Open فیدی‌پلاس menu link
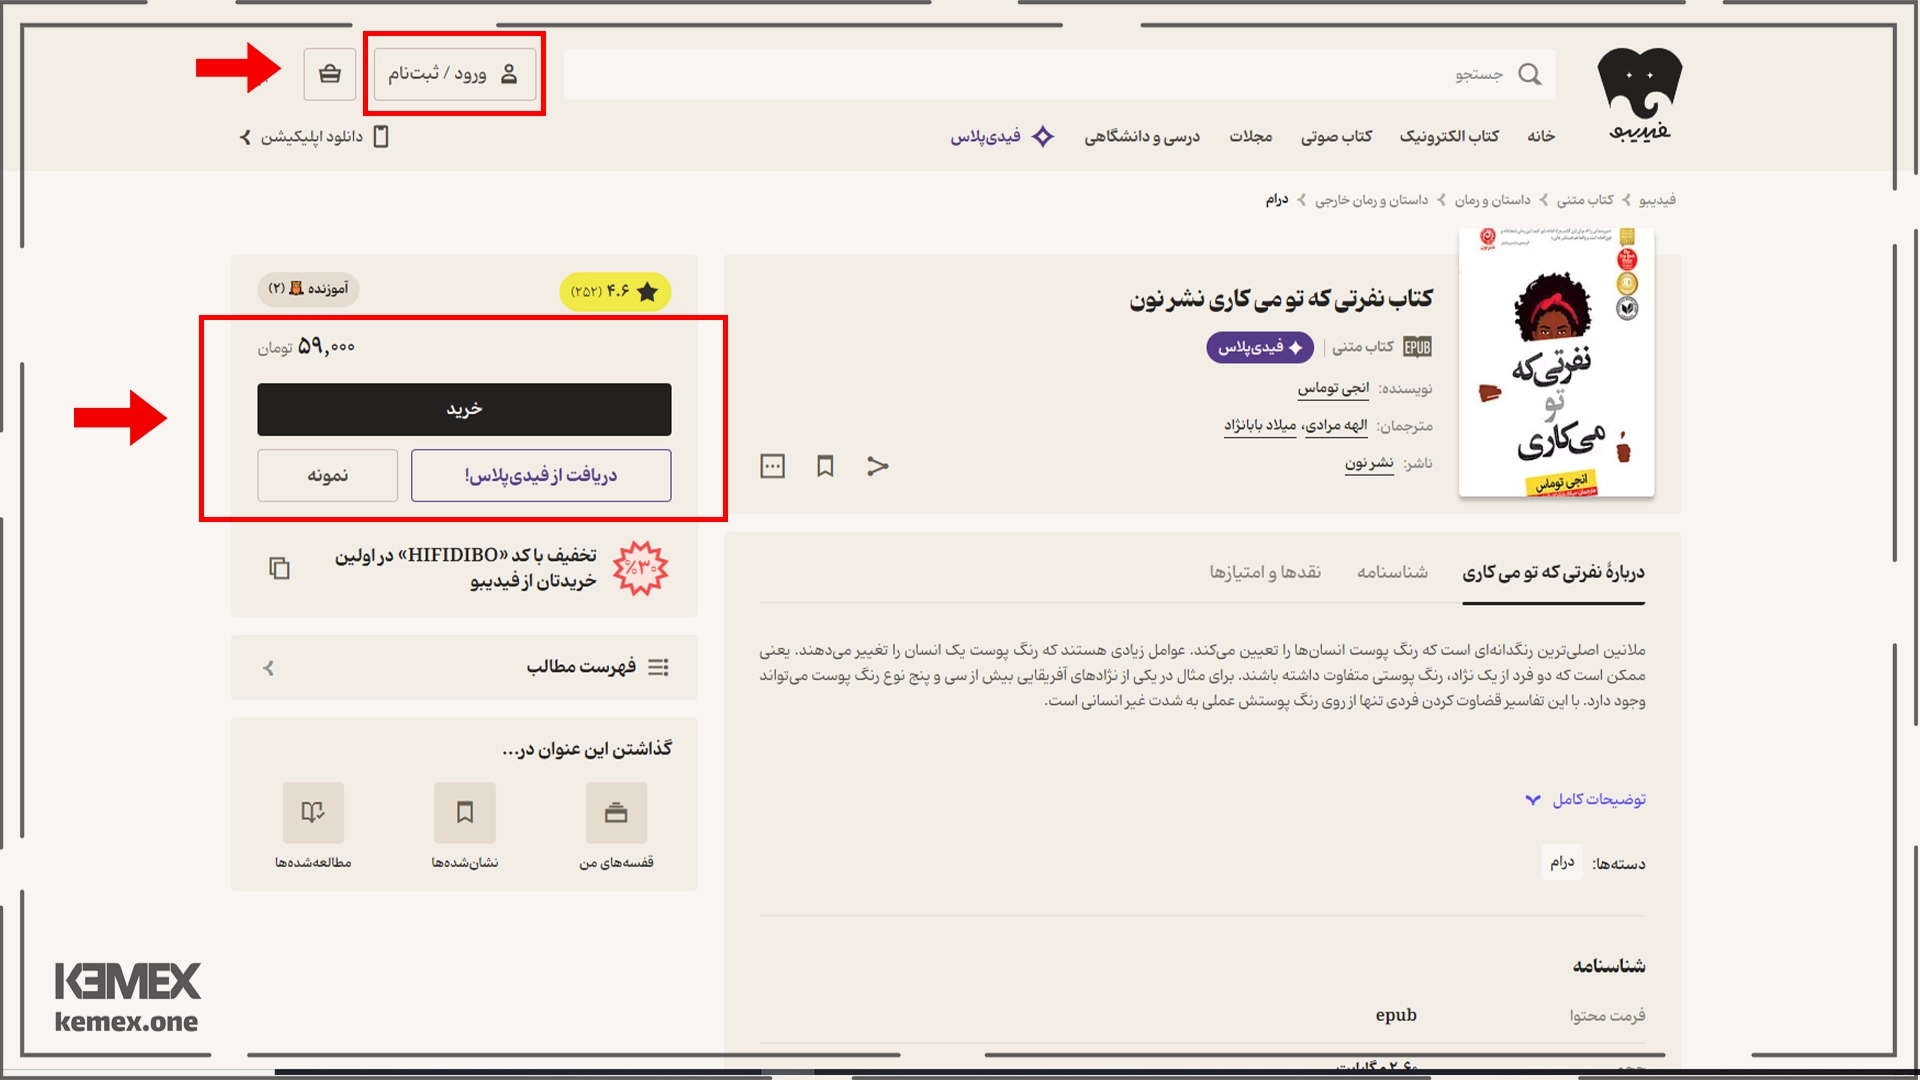 pyautogui.click(x=985, y=136)
